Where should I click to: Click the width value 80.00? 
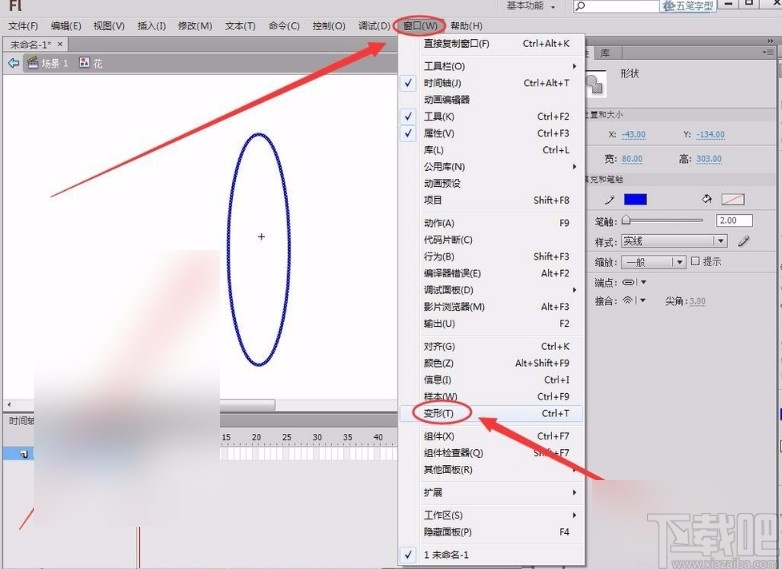[632, 159]
